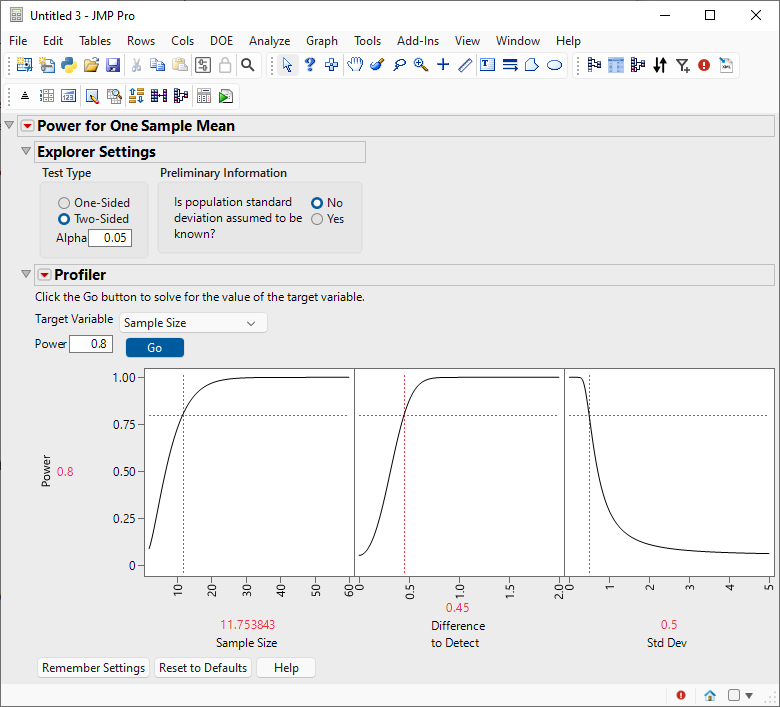The height and width of the screenshot is (707, 780).
Task: Select the Help question-mark tool
Action: (x=309, y=65)
